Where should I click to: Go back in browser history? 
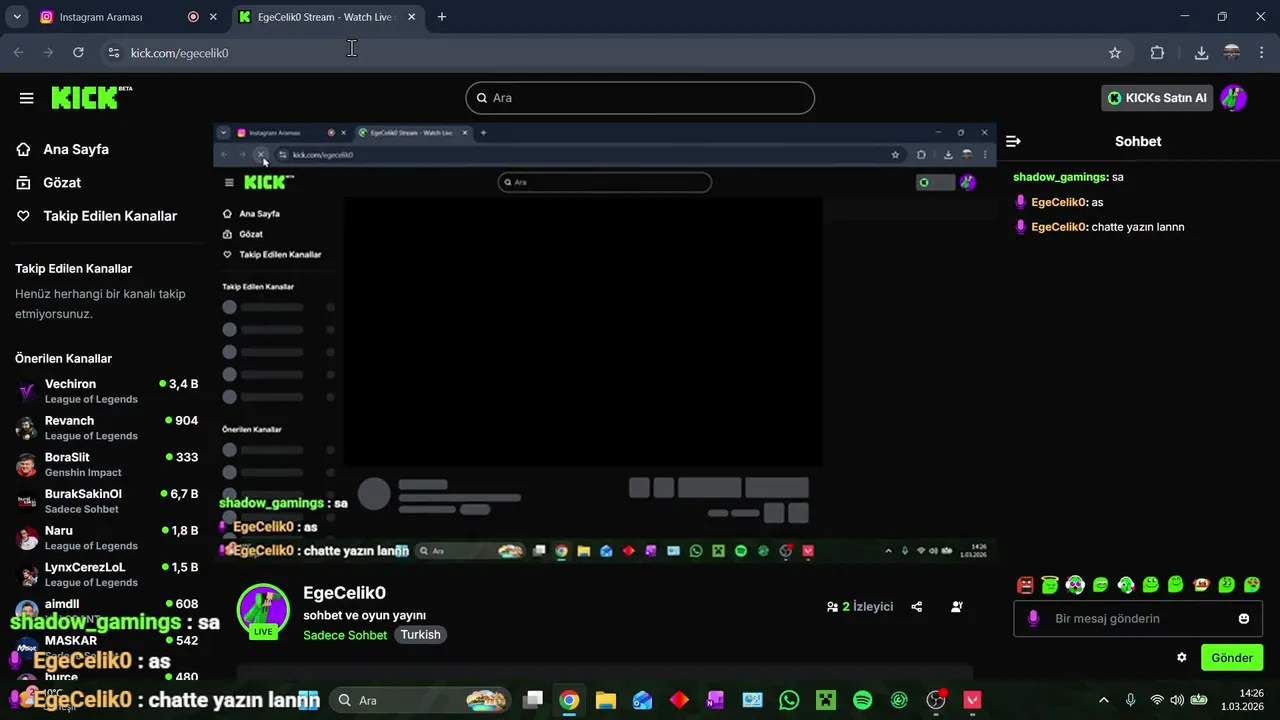pyautogui.click(x=18, y=53)
